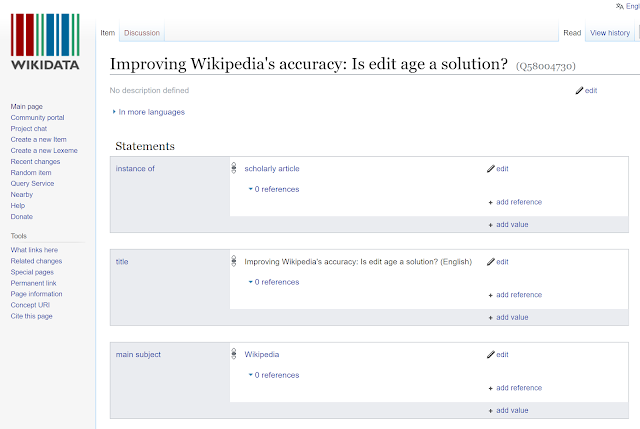Create a new Item
This screenshot has width=640, height=429.
tap(38, 140)
